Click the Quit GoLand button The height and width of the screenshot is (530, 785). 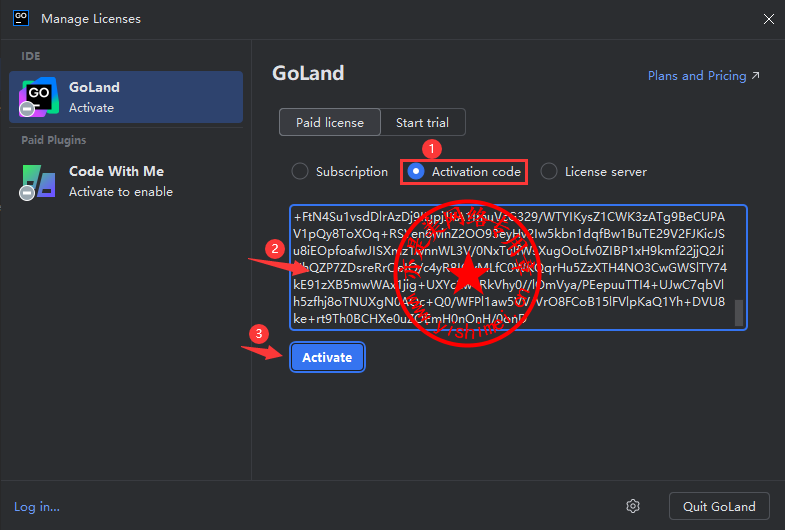[719, 506]
